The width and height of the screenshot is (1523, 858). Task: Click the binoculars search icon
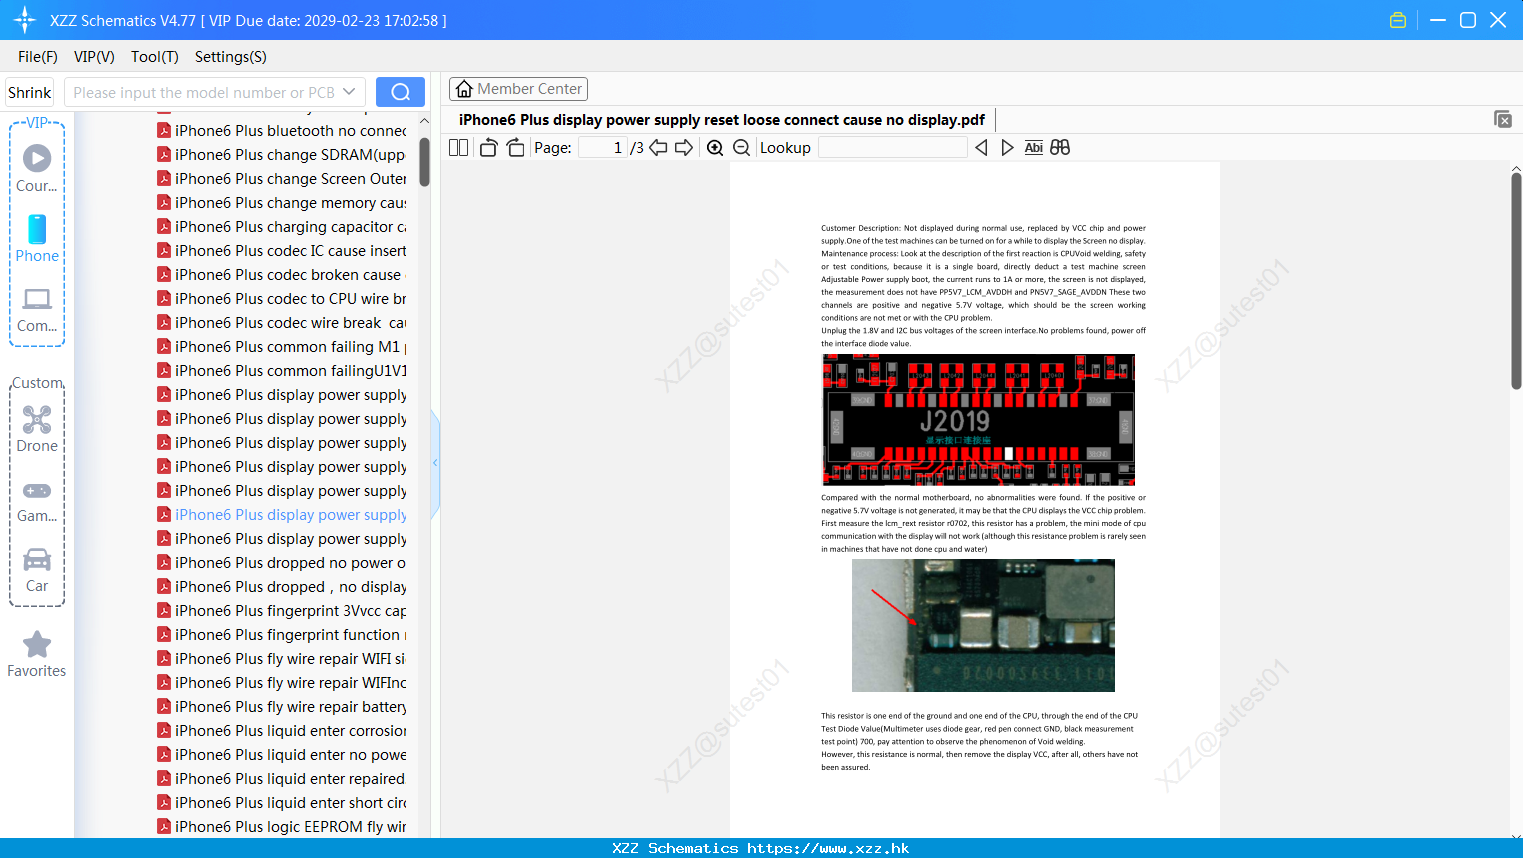(x=1060, y=147)
